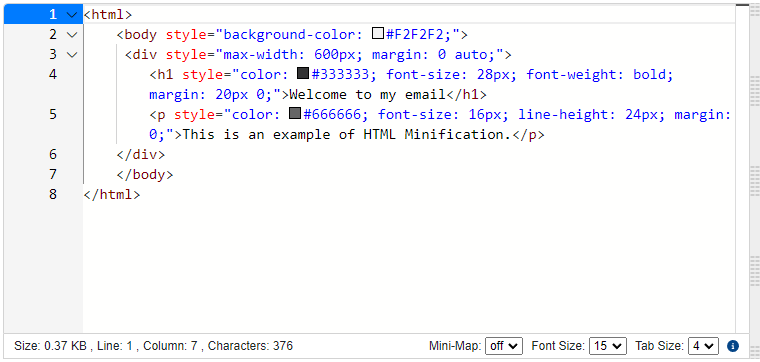This screenshot has height=362, width=760.
Task: Open the blue info icon in status bar
Action: [x=733, y=346]
